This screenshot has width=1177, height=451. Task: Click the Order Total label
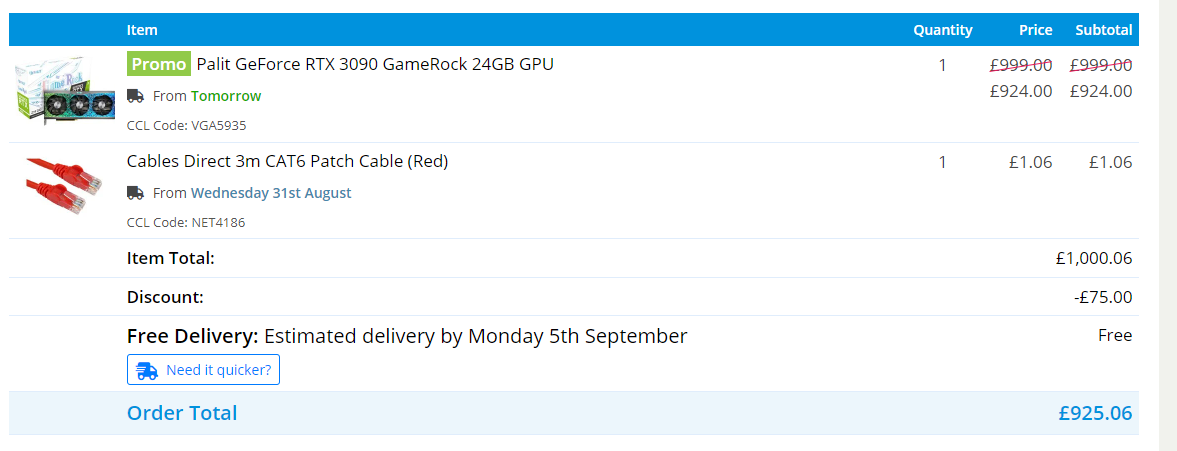click(x=182, y=413)
